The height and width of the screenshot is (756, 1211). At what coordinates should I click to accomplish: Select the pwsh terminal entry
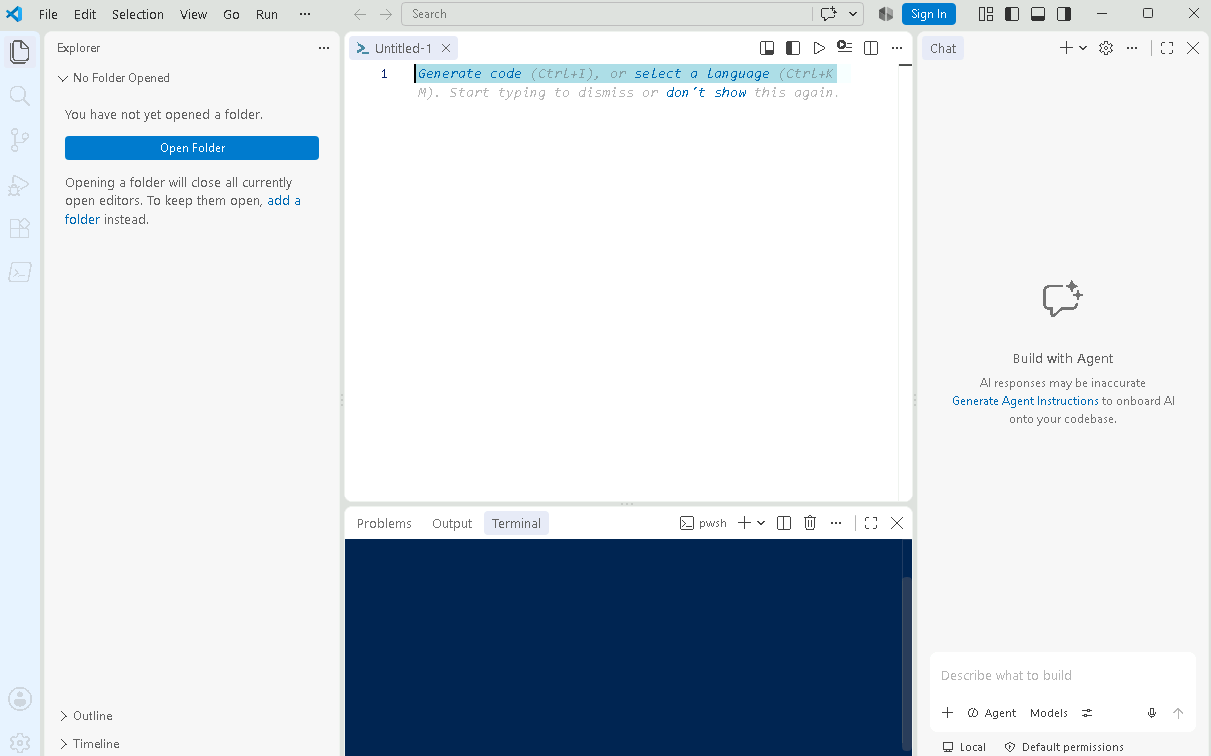click(x=704, y=523)
